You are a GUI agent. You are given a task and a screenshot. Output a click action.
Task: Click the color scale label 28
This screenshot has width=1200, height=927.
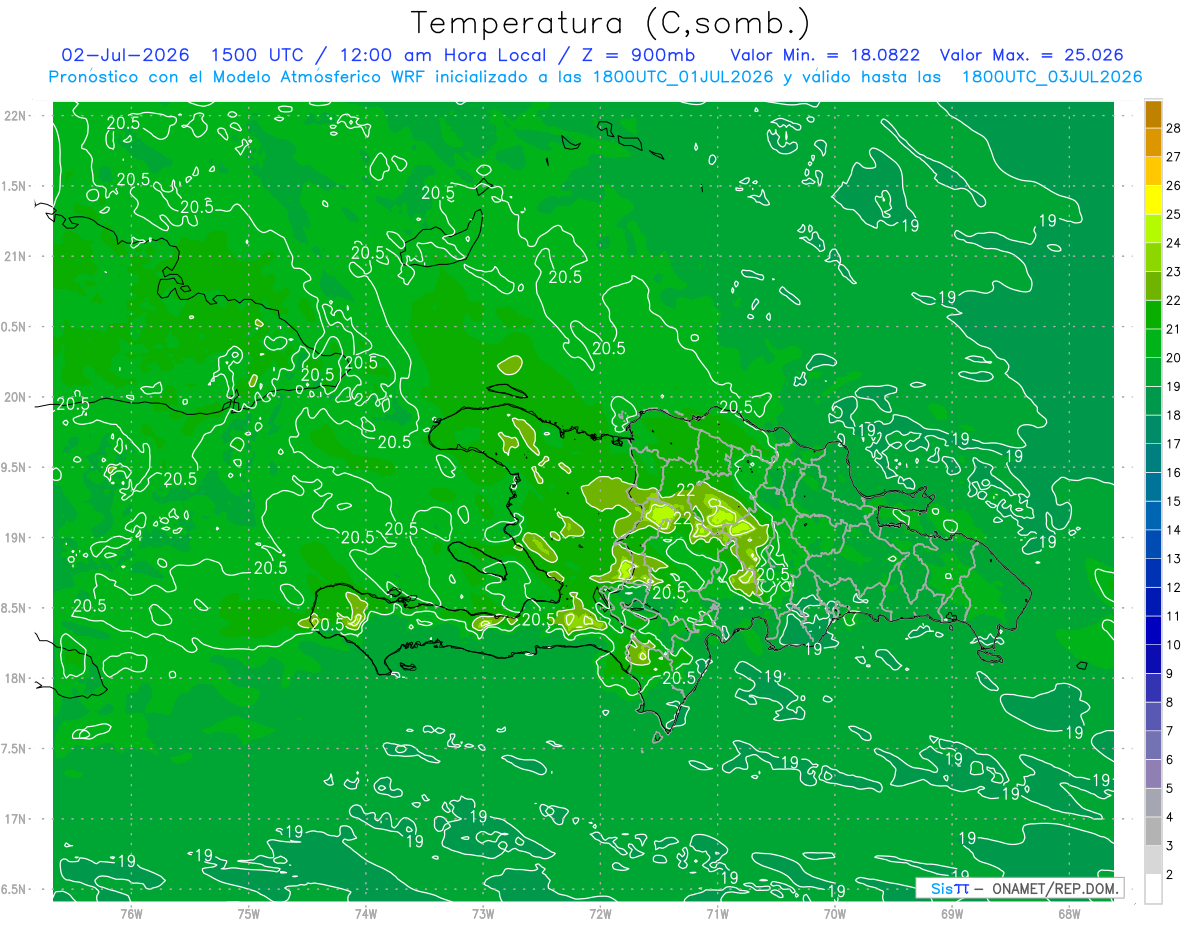pos(1174,128)
